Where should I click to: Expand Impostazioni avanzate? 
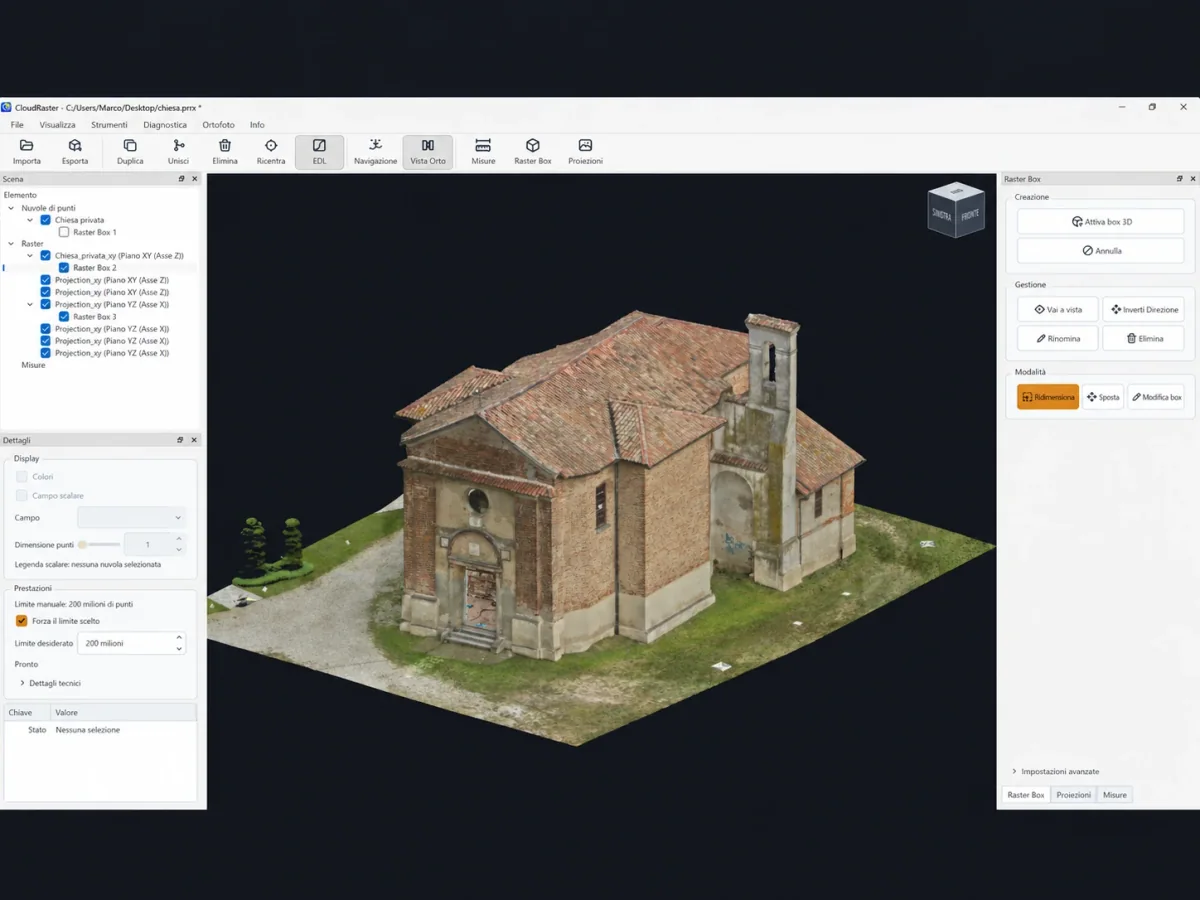pos(1014,771)
